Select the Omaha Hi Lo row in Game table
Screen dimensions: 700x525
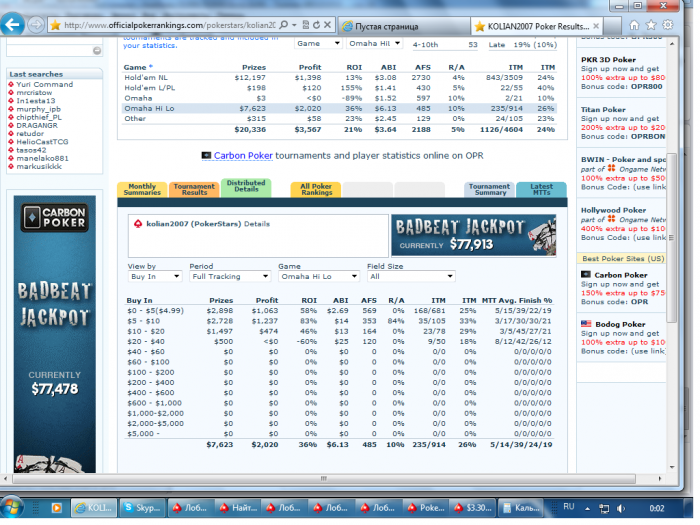click(x=339, y=108)
